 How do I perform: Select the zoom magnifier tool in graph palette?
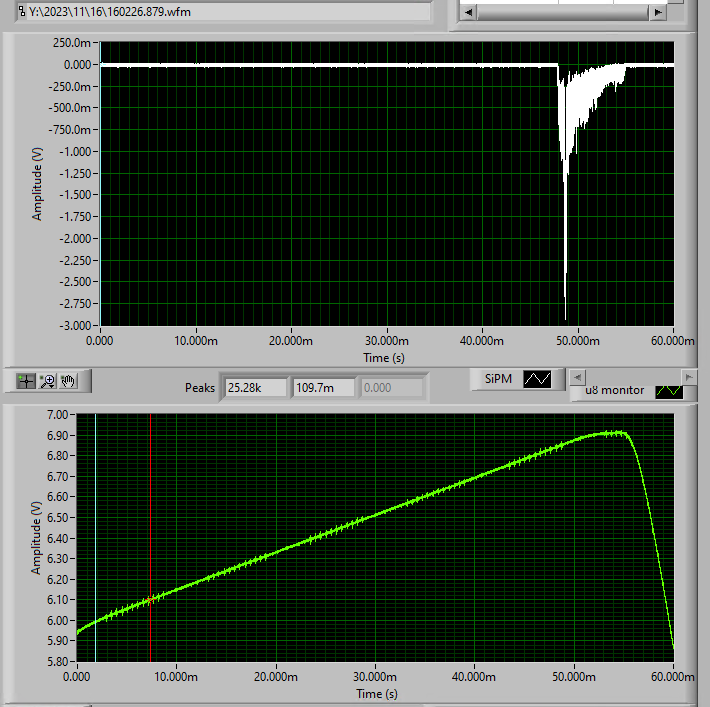click(47, 381)
